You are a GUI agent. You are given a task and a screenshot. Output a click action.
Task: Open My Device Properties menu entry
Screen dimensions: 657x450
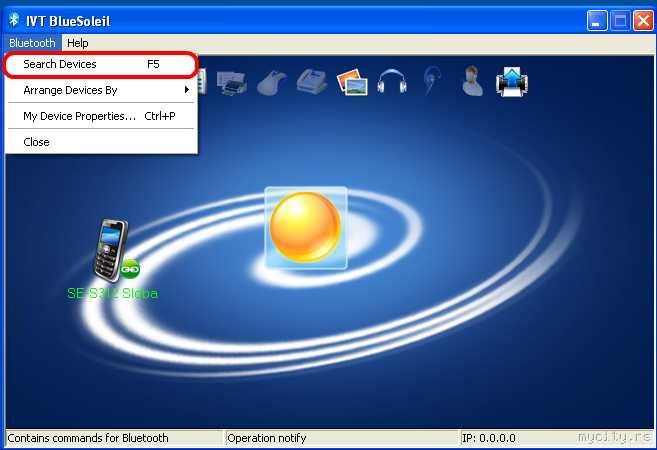(101, 116)
